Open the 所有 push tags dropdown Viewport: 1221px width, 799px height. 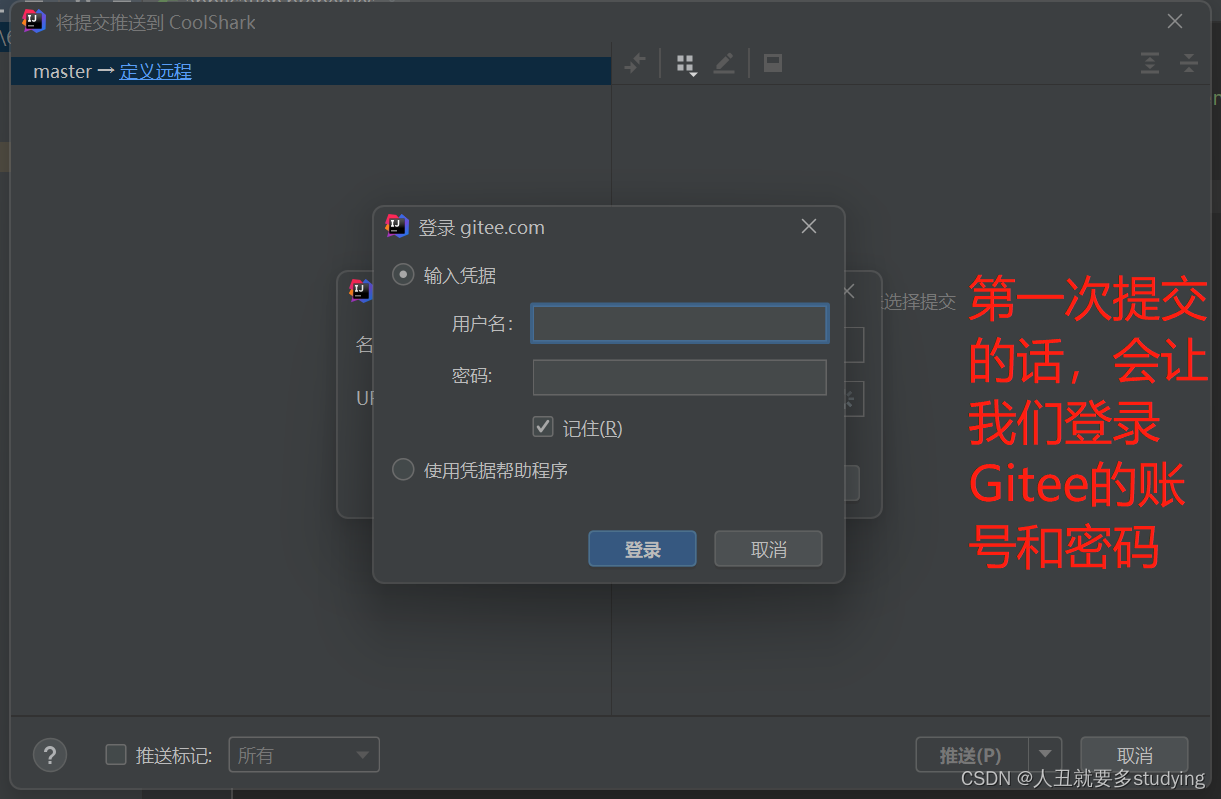point(304,755)
